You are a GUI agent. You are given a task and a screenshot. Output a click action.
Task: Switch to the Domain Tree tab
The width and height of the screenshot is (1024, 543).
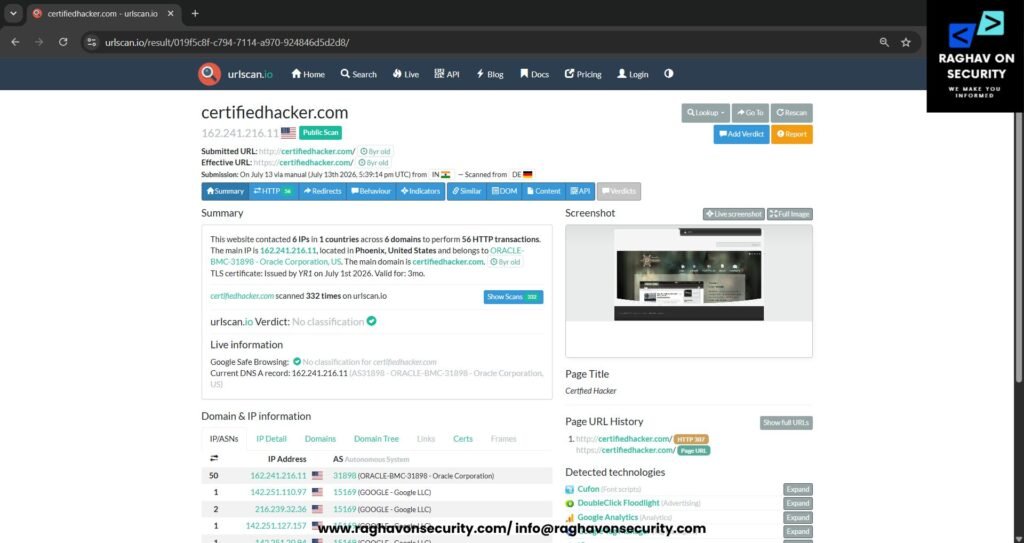point(376,439)
